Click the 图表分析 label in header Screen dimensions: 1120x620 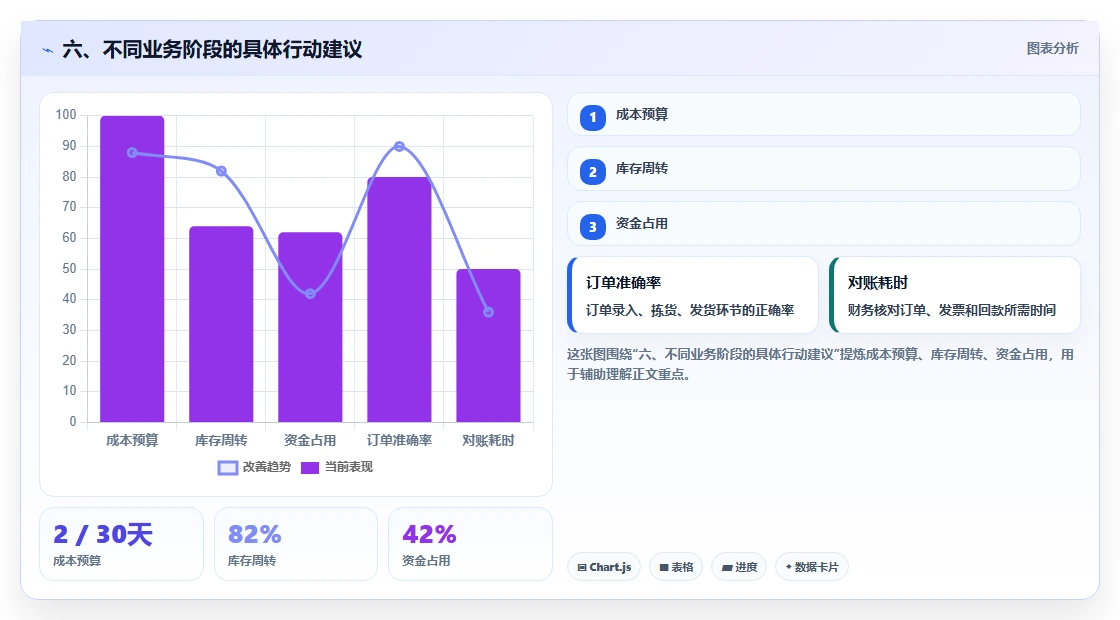[x=1052, y=49]
